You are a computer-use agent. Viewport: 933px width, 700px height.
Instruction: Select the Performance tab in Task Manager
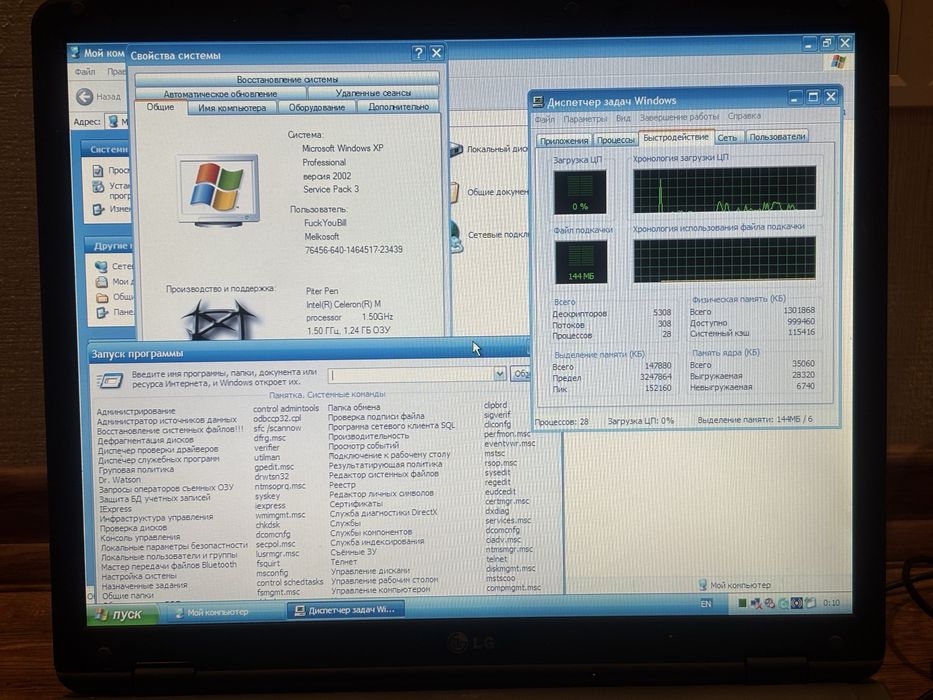point(676,137)
